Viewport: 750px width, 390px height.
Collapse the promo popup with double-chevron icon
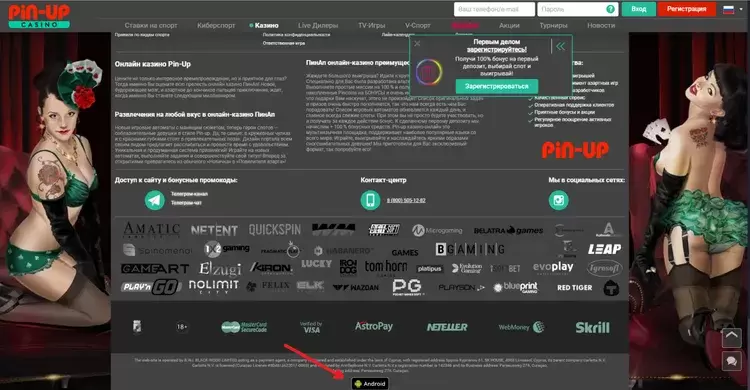[561, 46]
